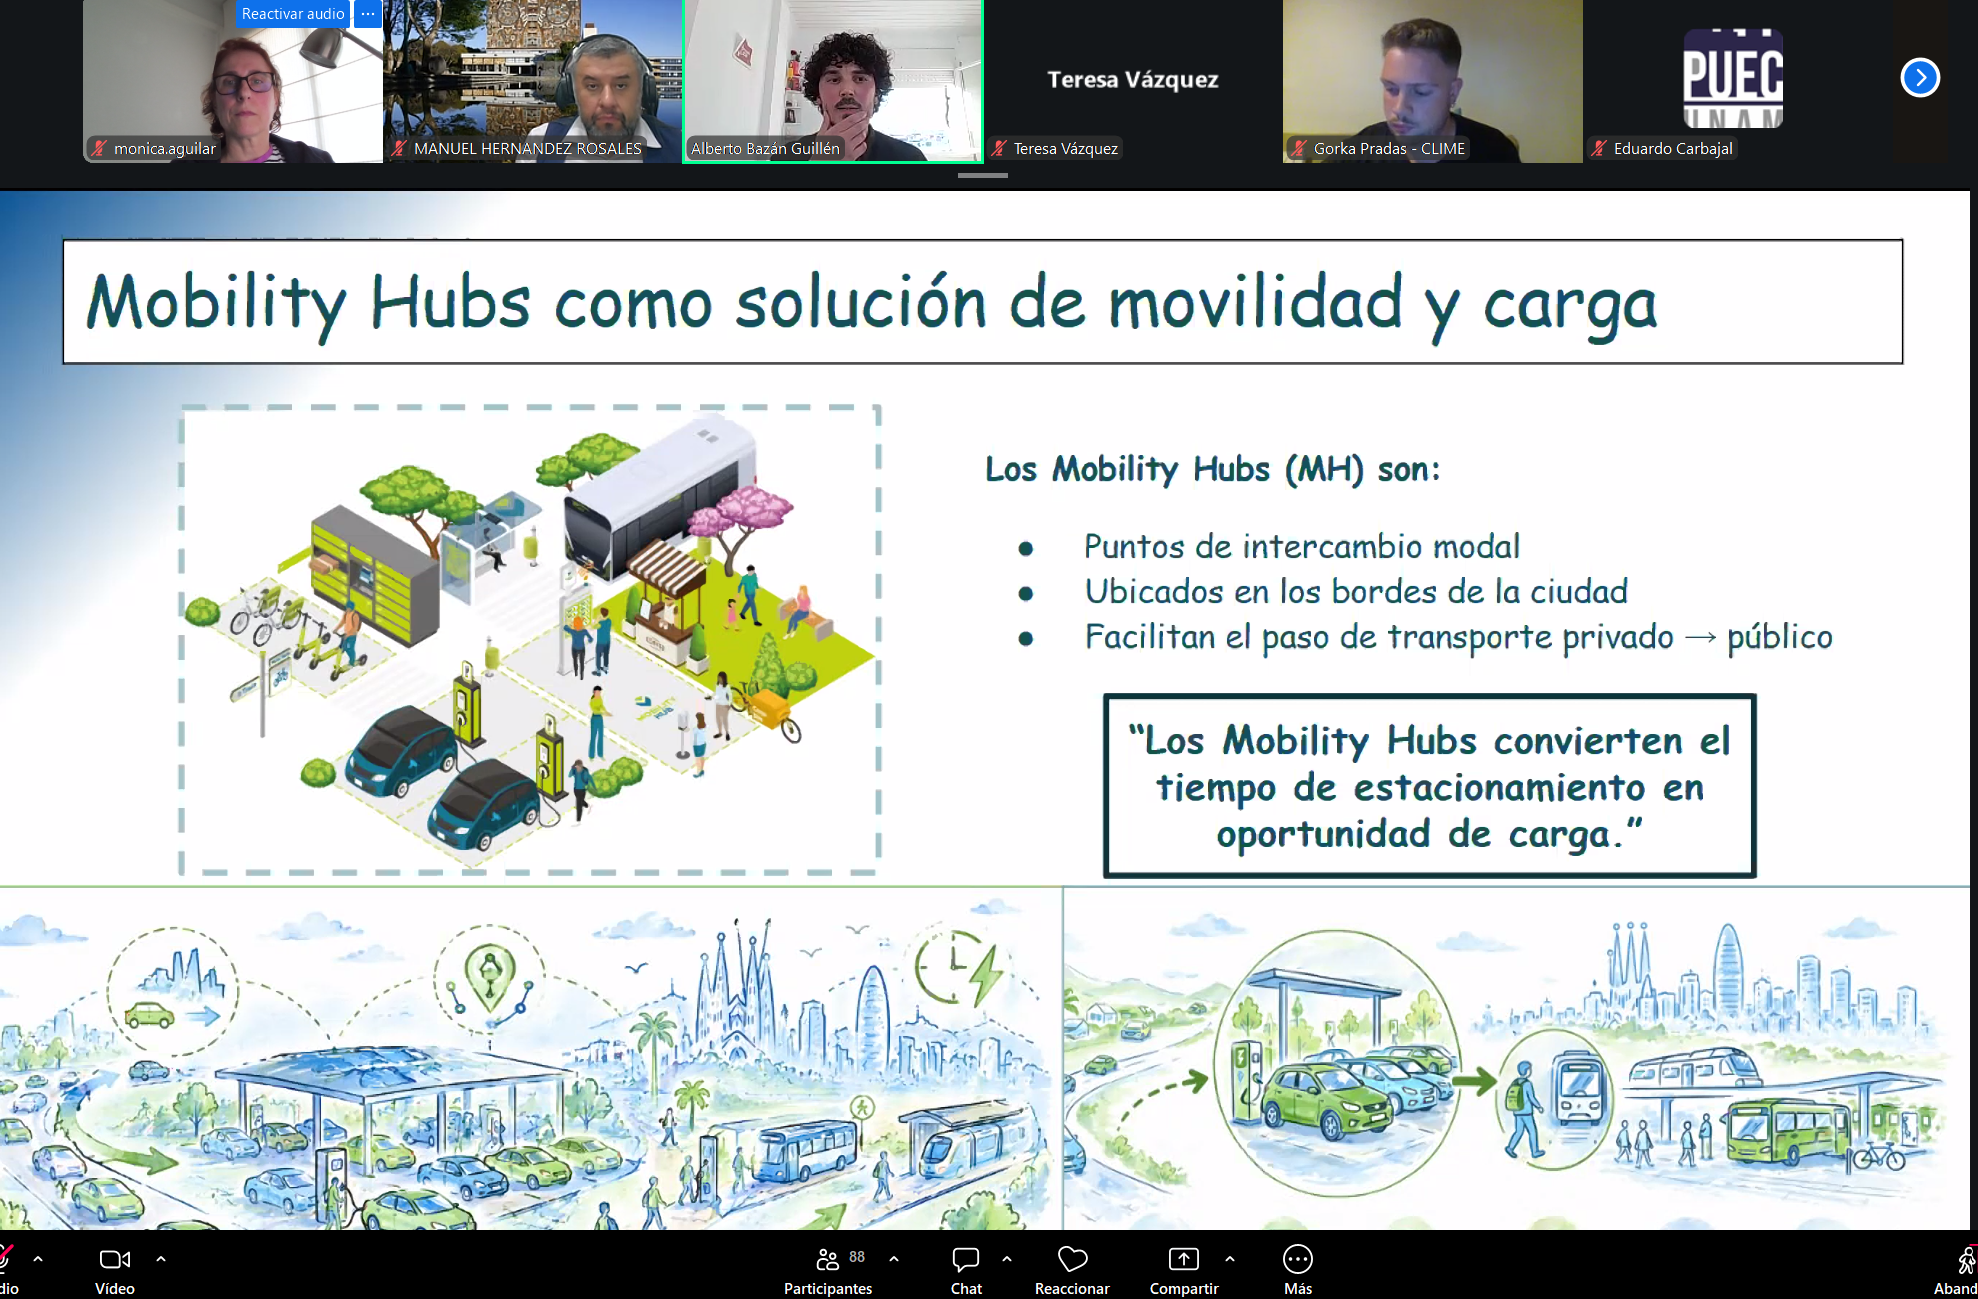Toggle the microphone audio button
The image size is (1978, 1299).
(x=6, y=1260)
